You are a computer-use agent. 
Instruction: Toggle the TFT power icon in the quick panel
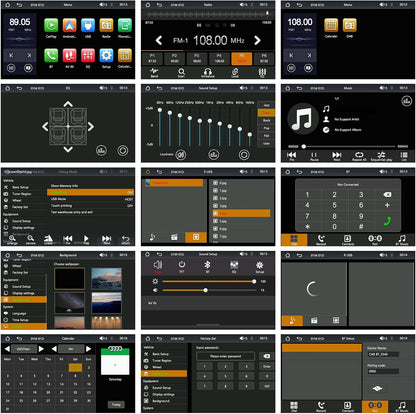(182, 266)
